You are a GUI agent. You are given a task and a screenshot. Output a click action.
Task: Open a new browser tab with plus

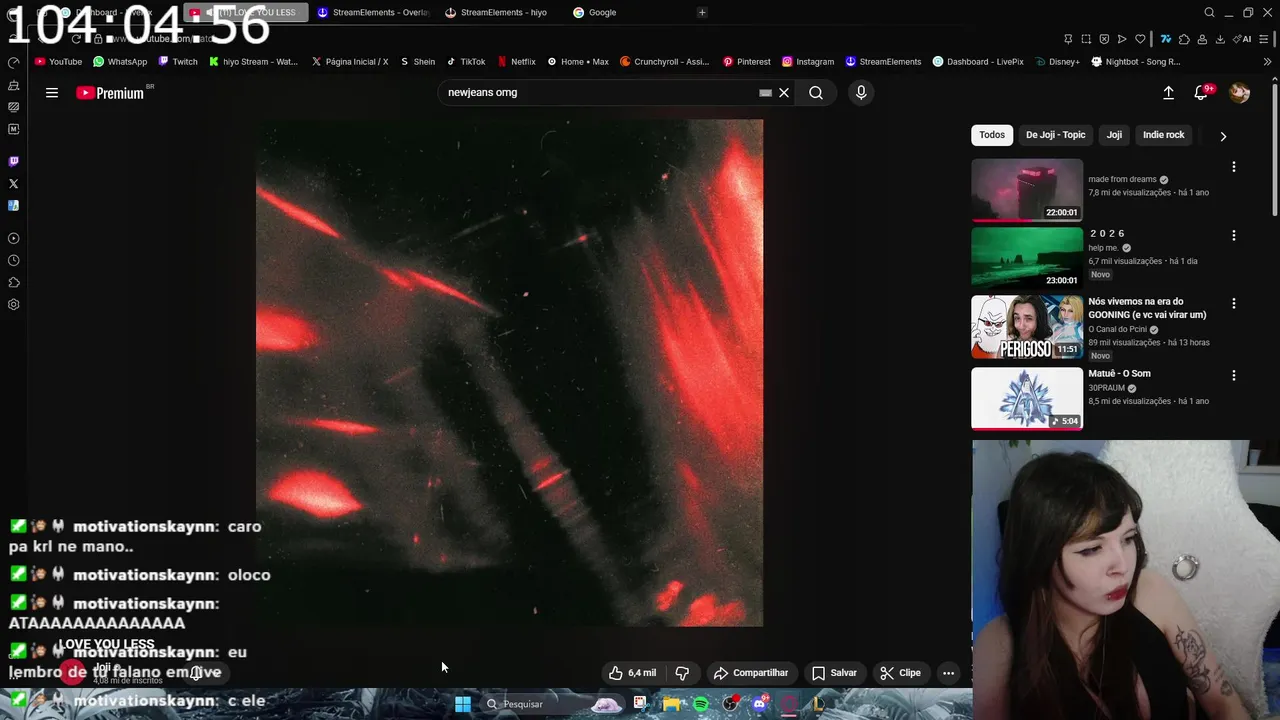click(x=702, y=12)
